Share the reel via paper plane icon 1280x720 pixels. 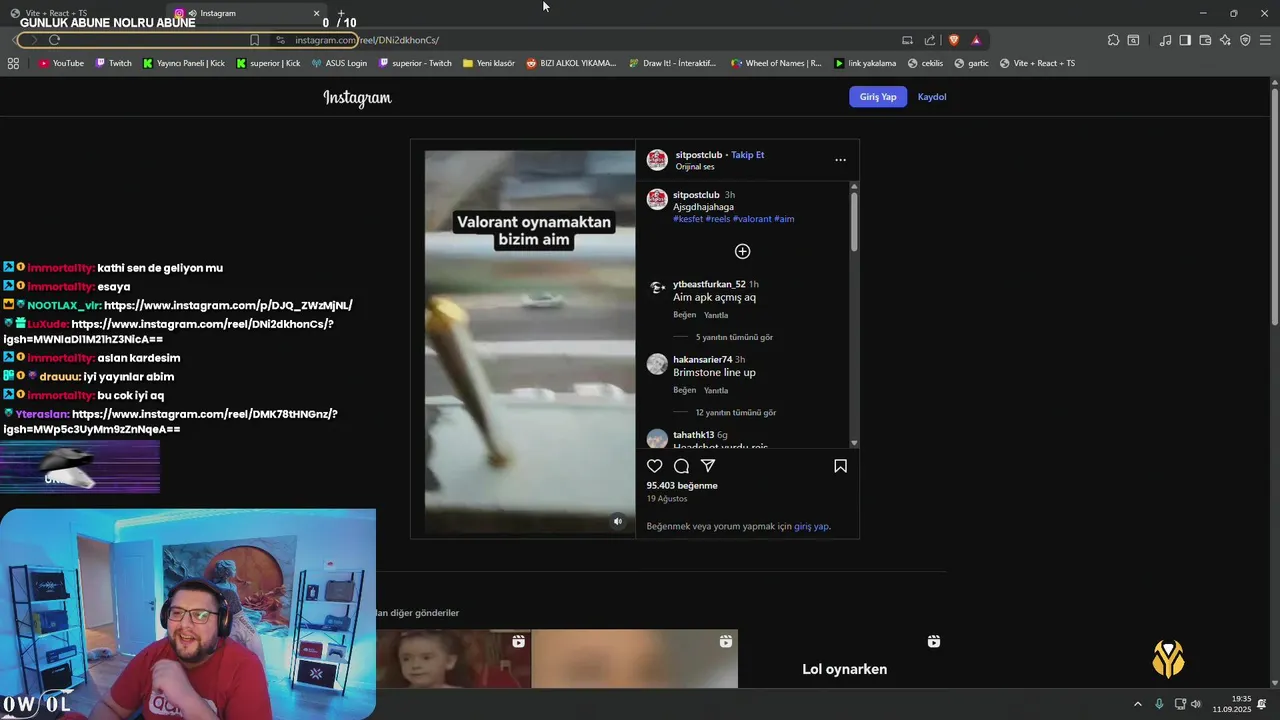(708, 466)
